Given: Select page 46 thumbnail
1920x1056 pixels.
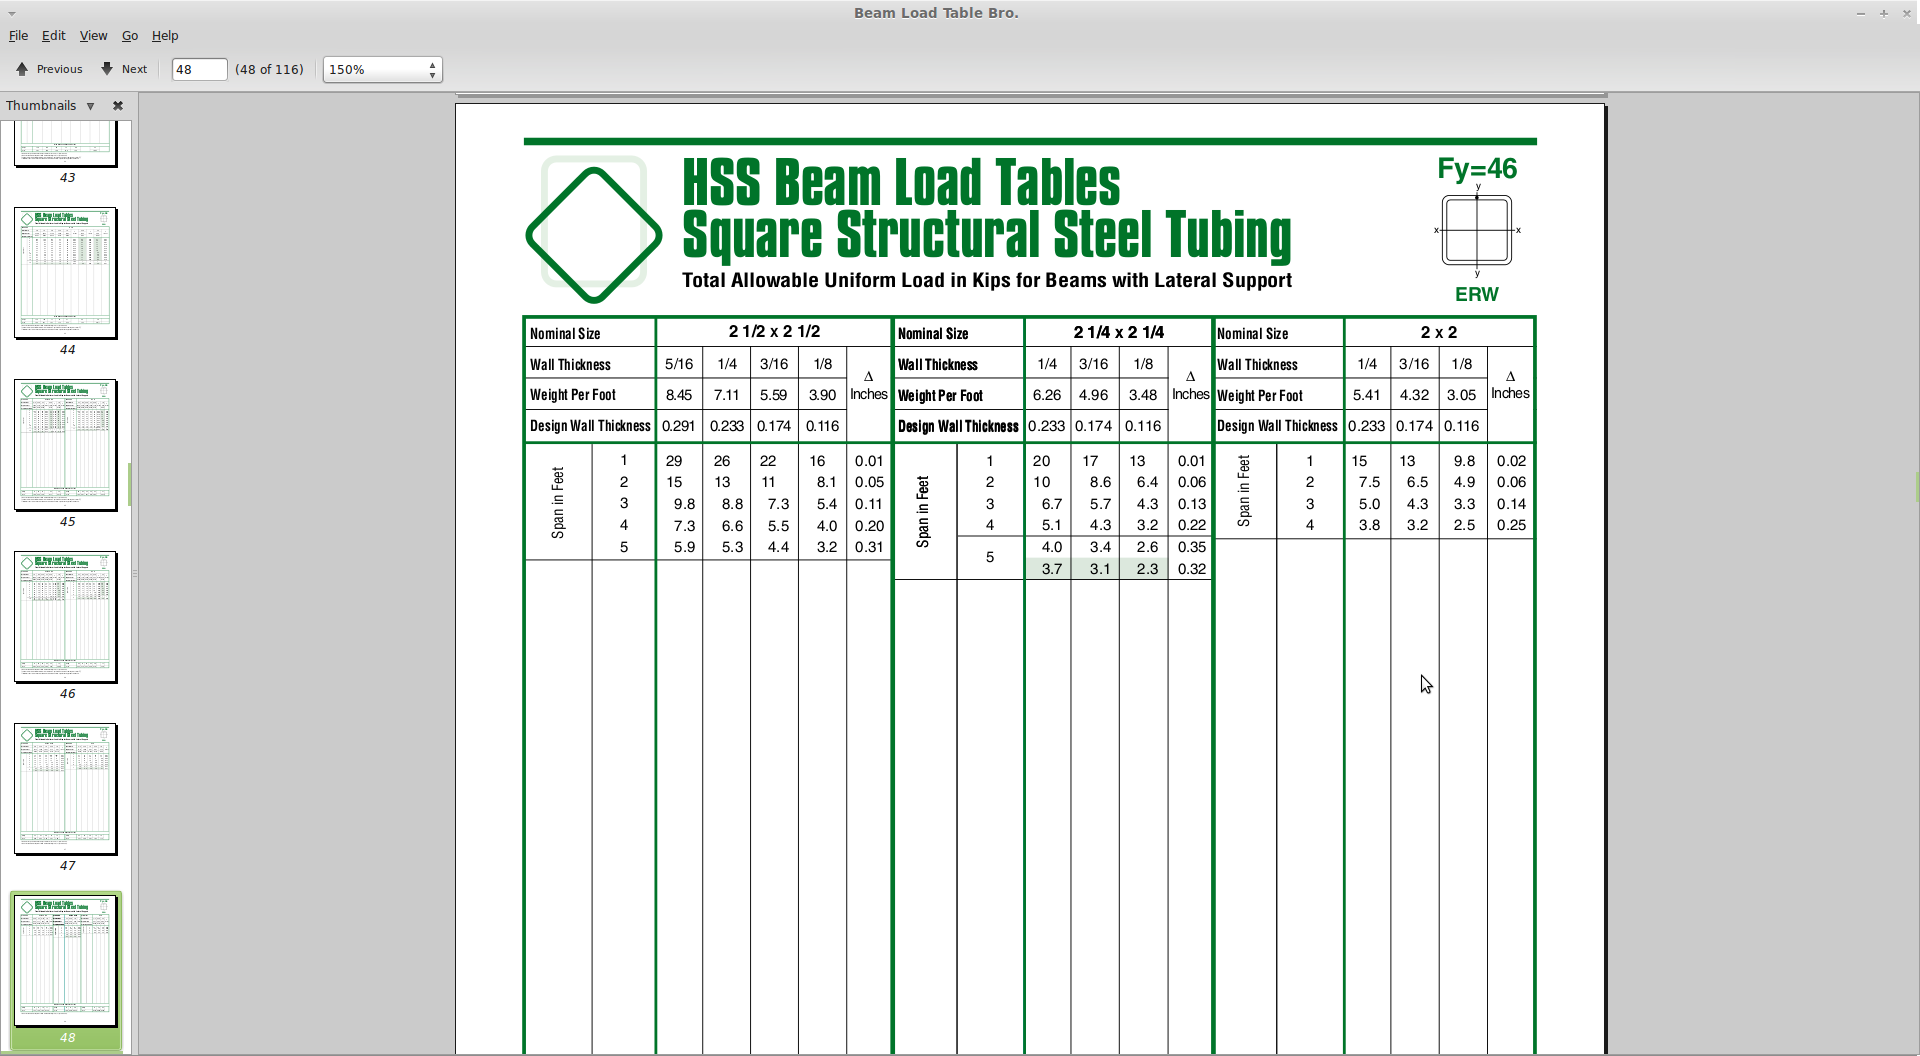Looking at the screenshot, I should pos(66,617).
